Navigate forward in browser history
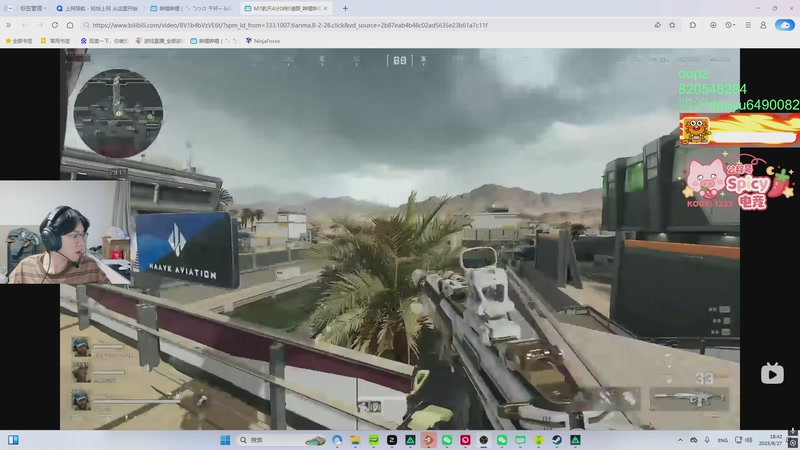The image size is (800, 450). [x=39, y=24]
